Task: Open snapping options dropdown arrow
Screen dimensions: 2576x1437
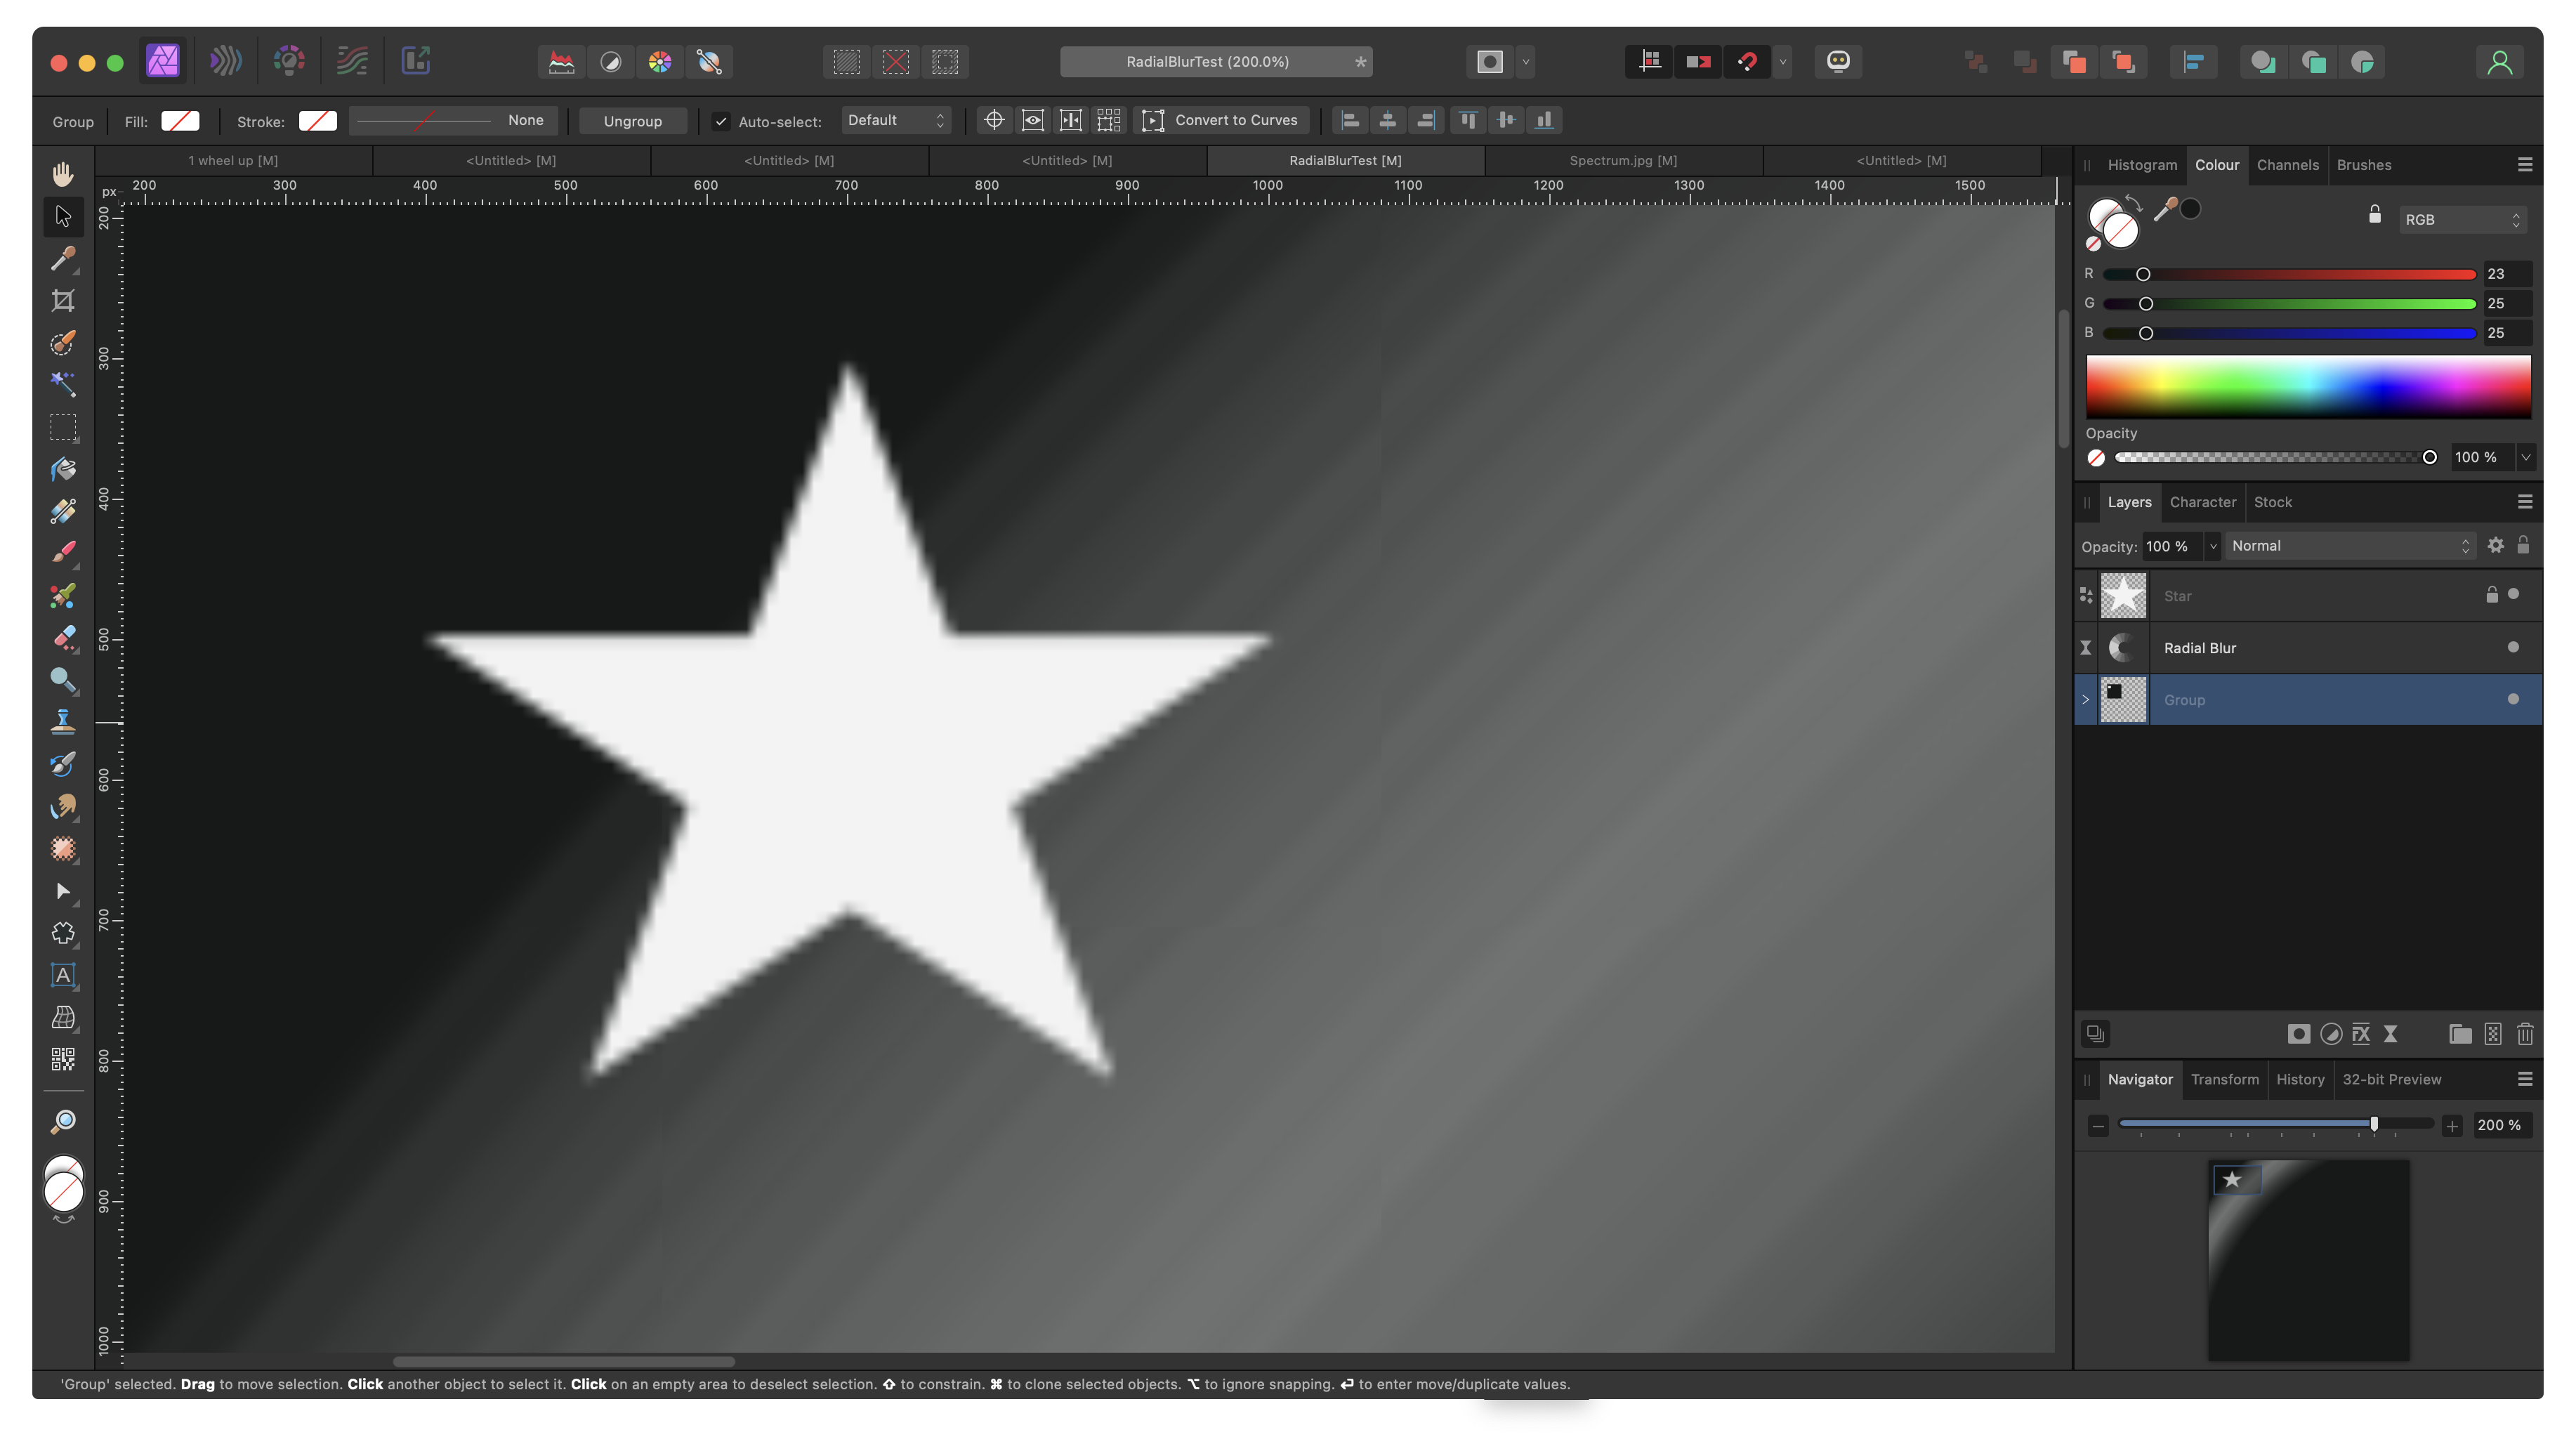Action: pyautogui.click(x=1782, y=62)
